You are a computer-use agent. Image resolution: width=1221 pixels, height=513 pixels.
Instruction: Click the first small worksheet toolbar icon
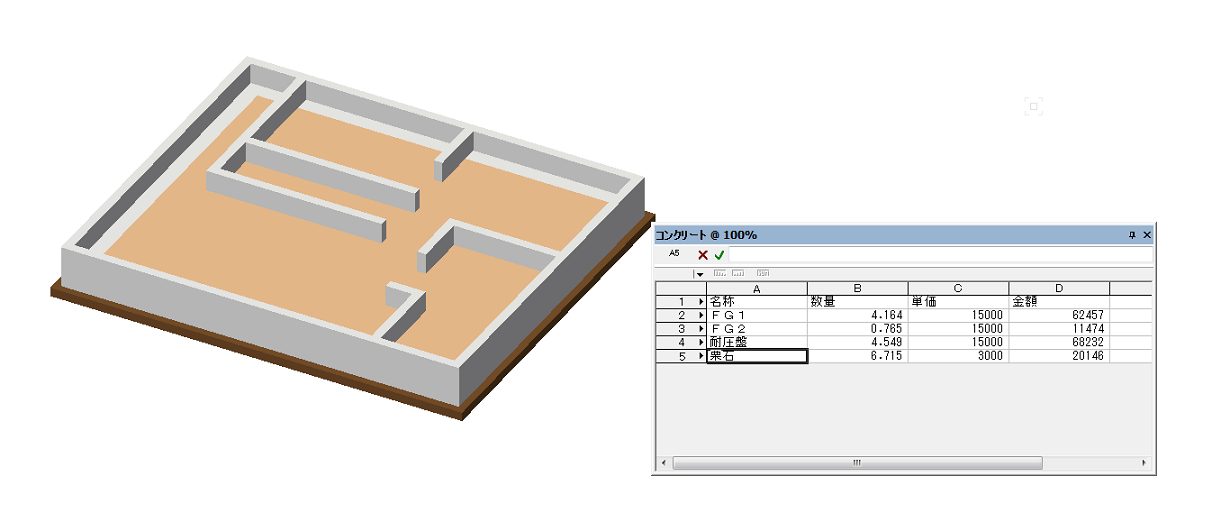click(x=719, y=273)
